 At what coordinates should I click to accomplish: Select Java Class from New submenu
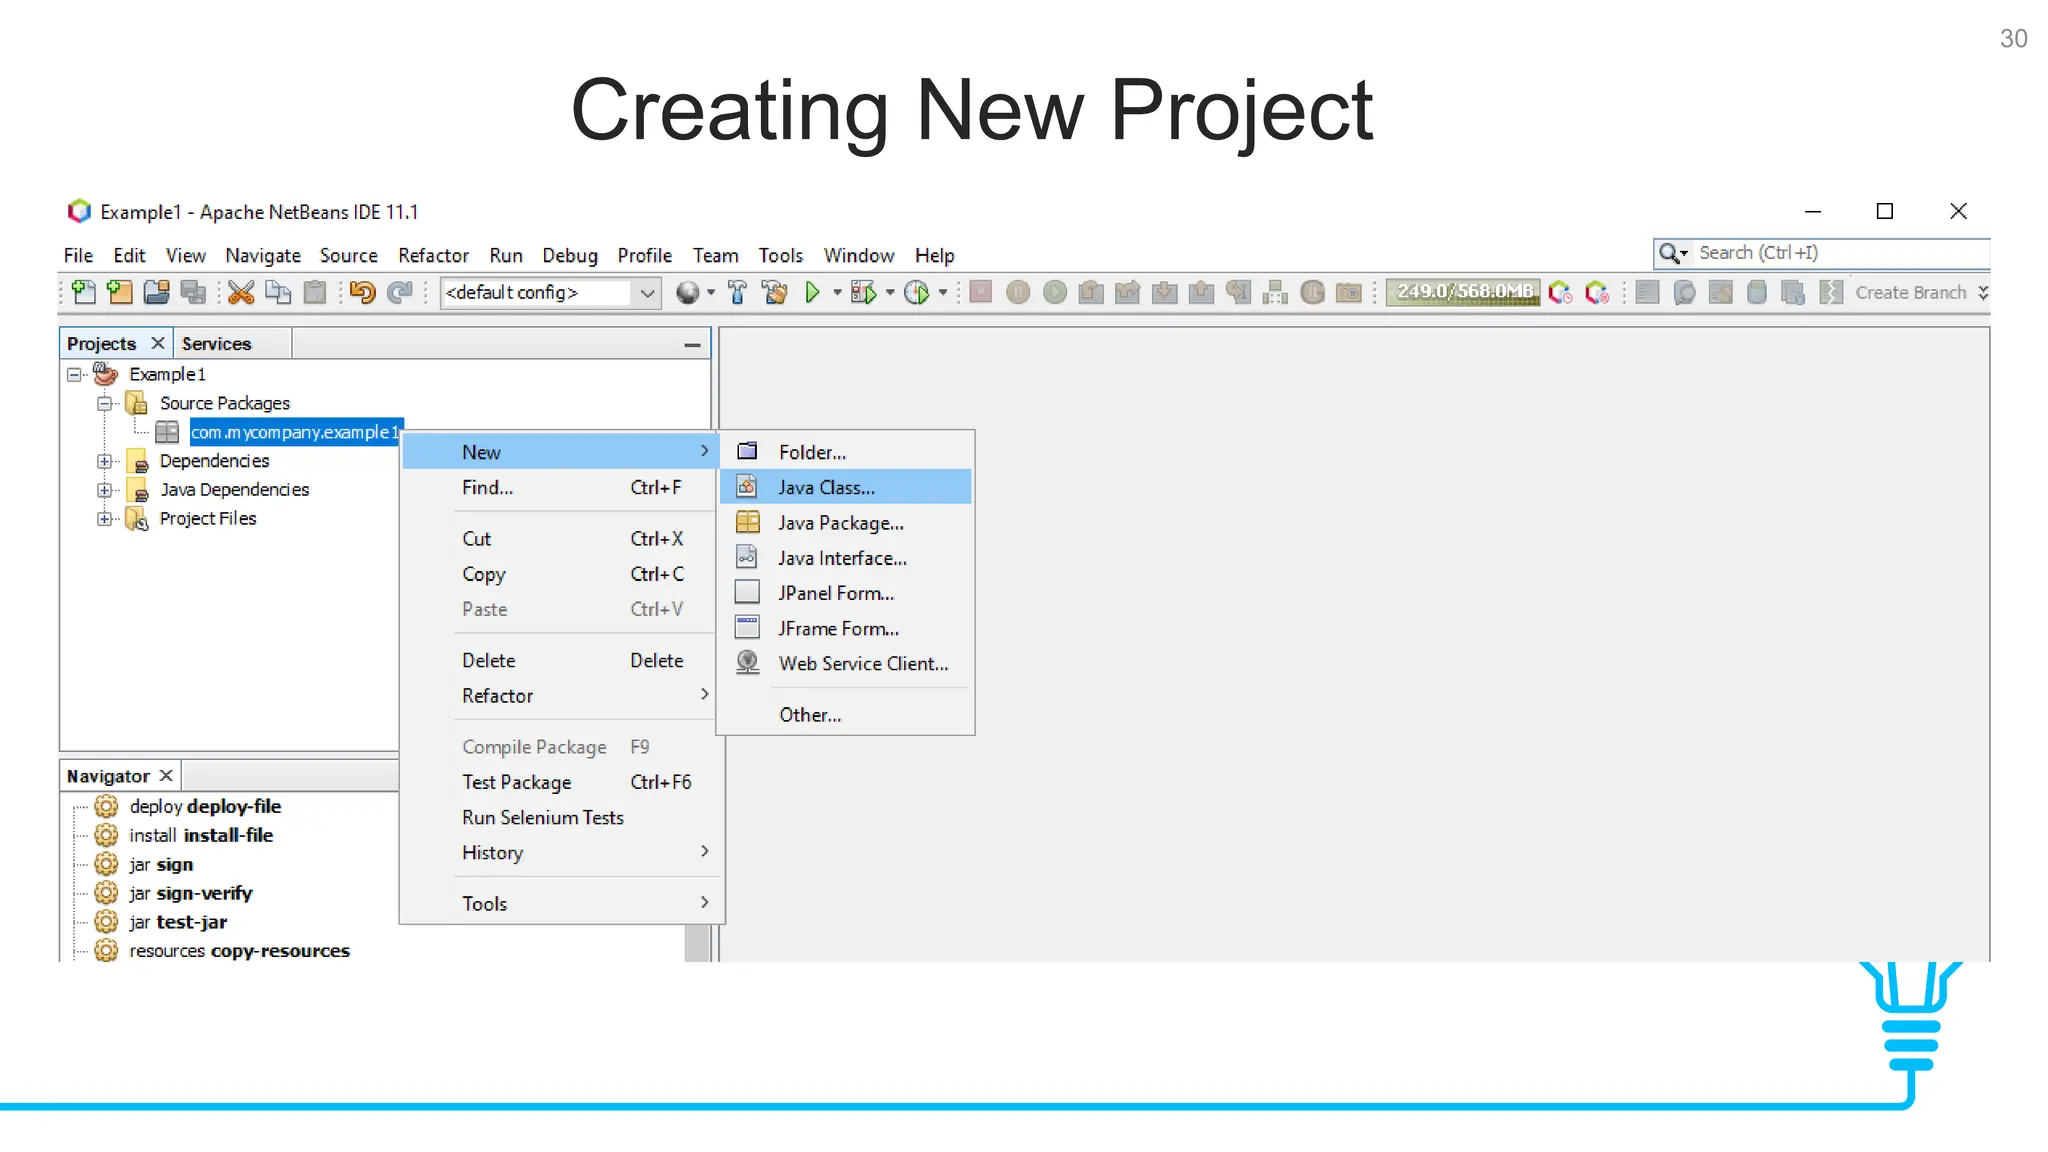(x=826, y=488)
